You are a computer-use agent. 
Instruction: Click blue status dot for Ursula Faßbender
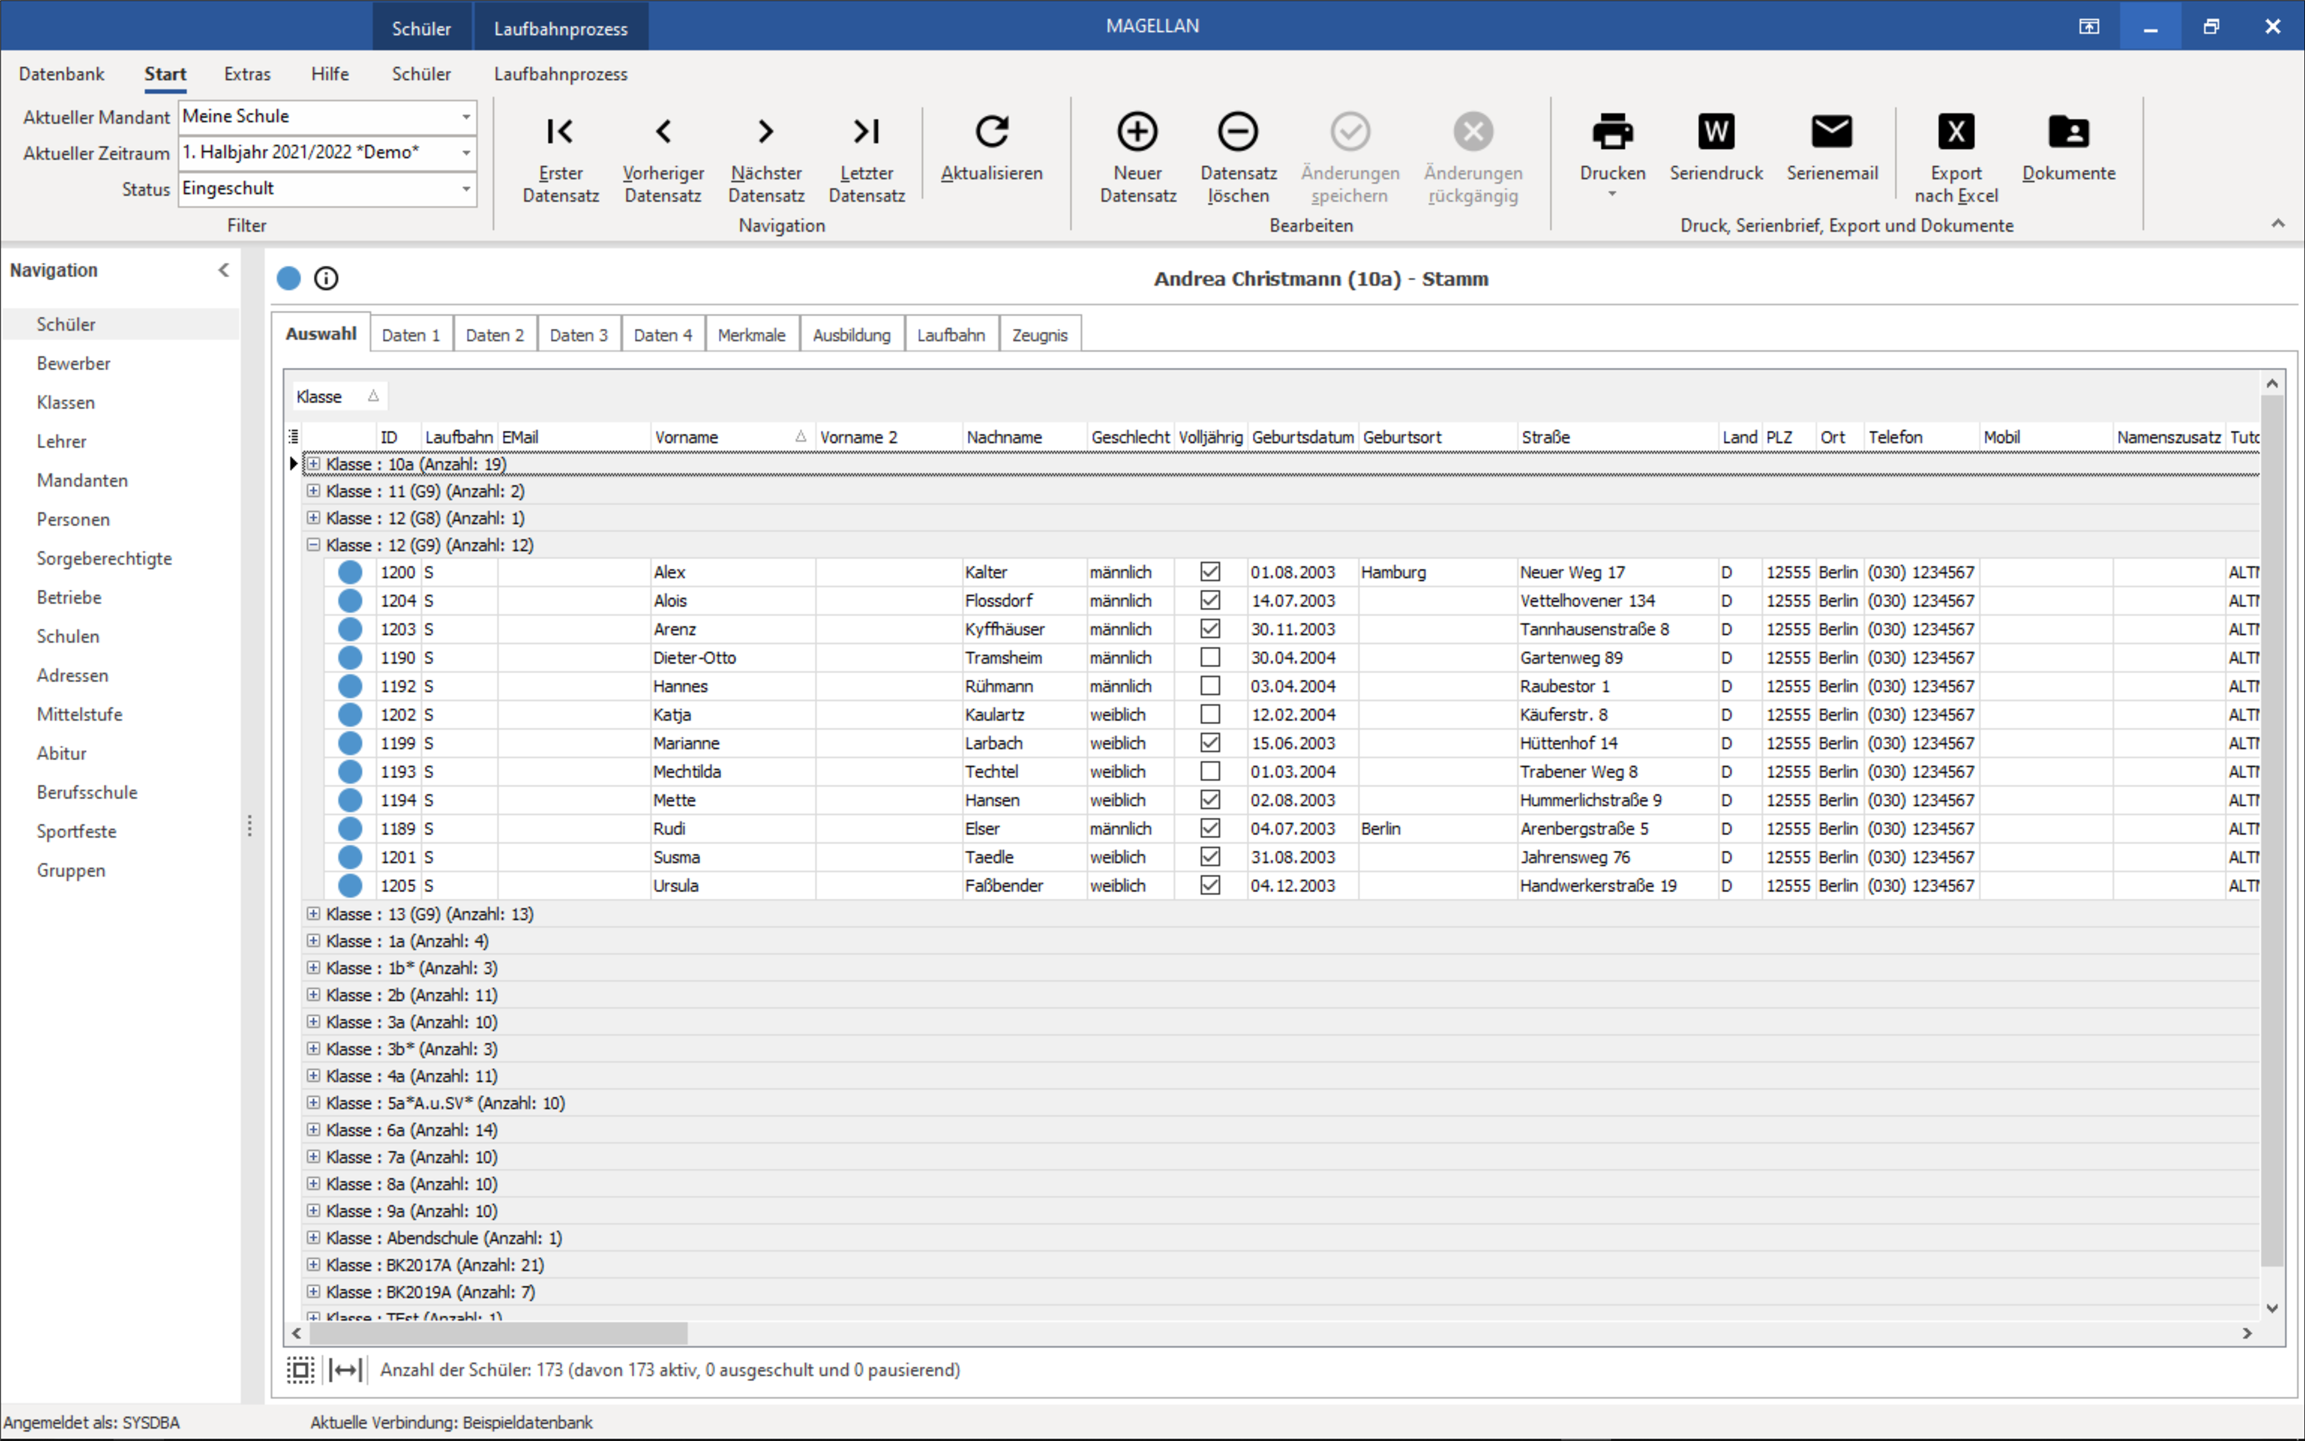[x=350, y=885]
